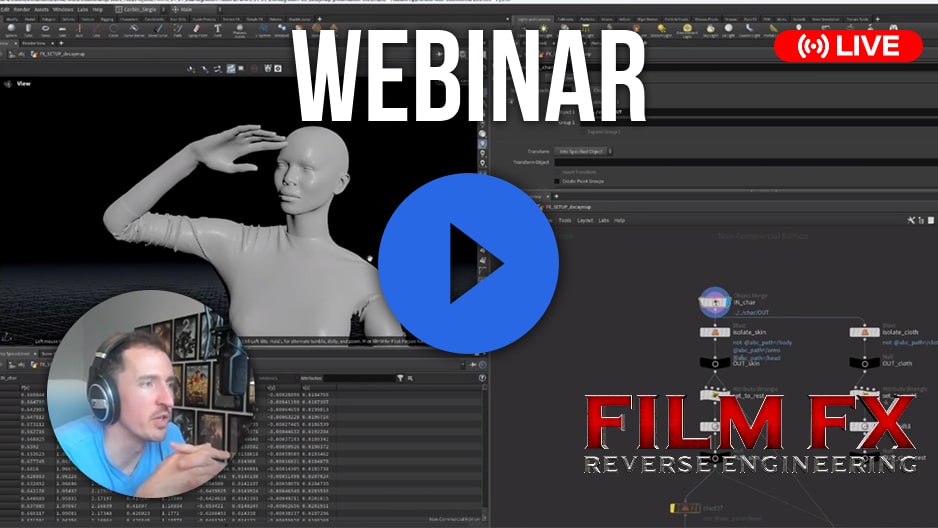Open the Help menu in the top bar
The width and height of the screenshot is (938, 528).
pyautogui.click(x=98, y=10)
